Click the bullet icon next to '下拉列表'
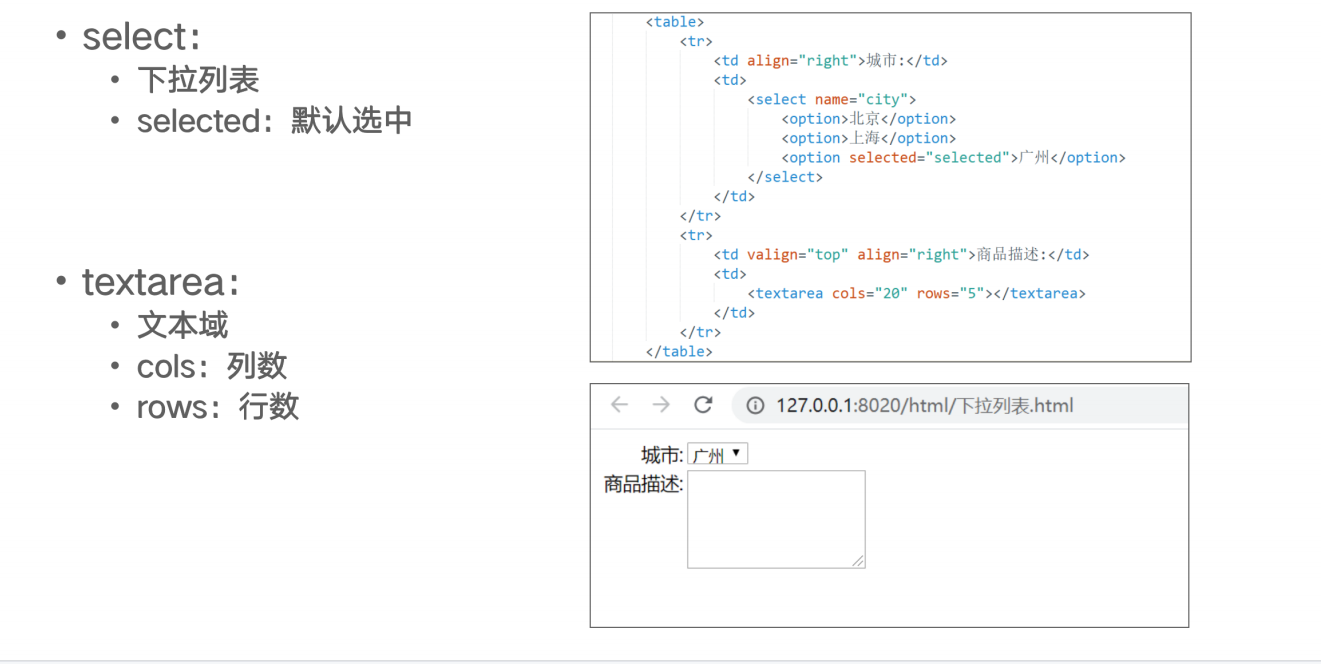1321x664 pixels. coord(117,79)
